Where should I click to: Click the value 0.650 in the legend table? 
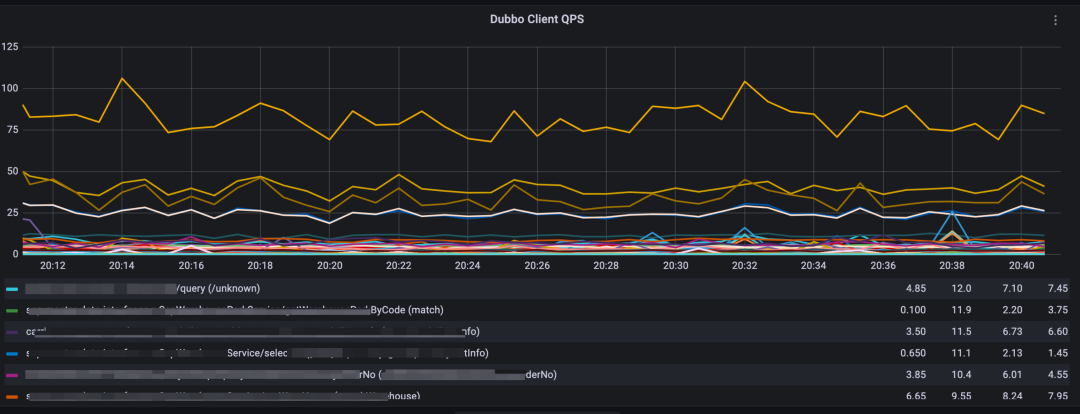(x=913, y=353)
